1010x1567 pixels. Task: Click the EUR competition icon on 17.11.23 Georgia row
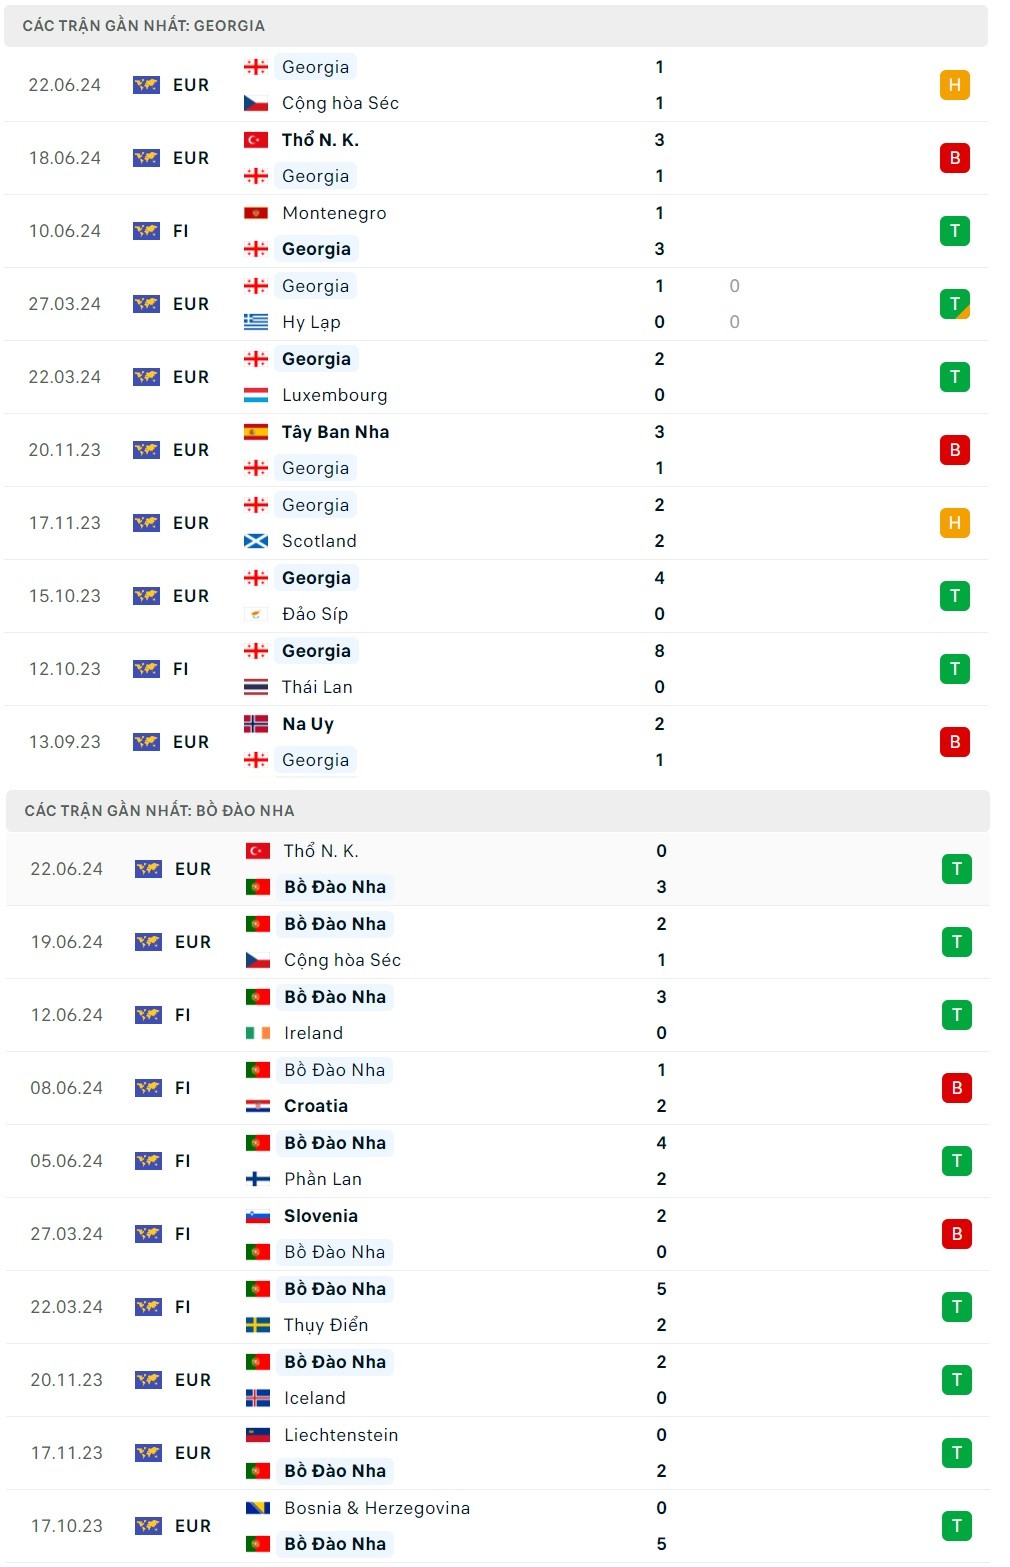point(146,523)
